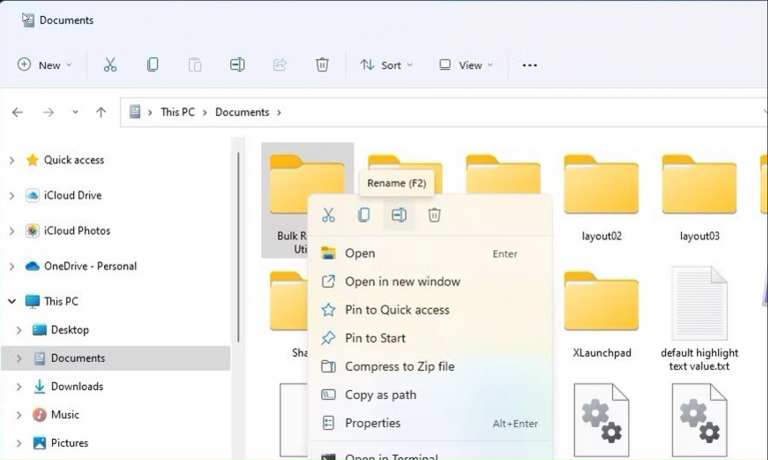
Task: Select Copy as path menu entry
Action: tap(380, 395)
